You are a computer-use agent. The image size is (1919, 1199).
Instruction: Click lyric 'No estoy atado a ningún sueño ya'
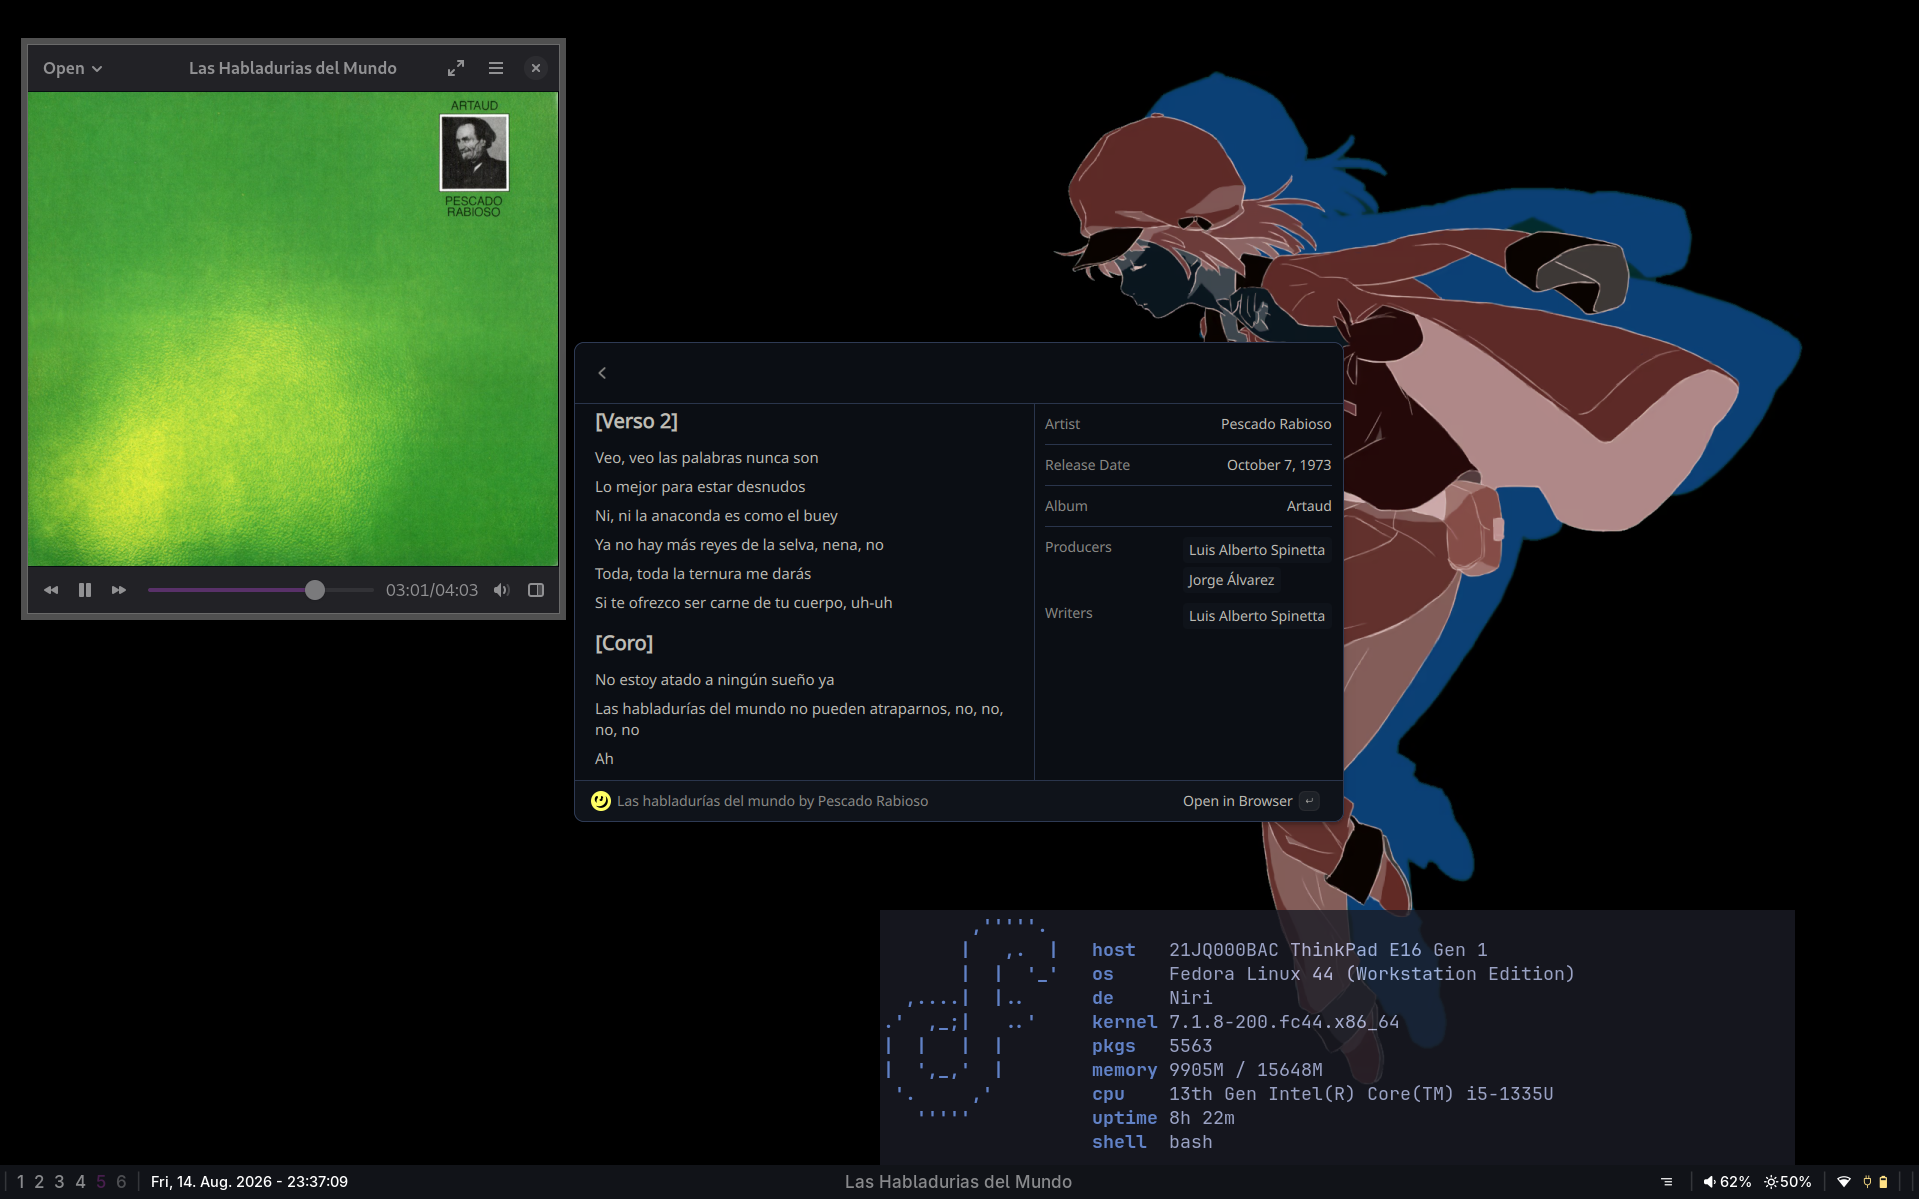[714, 680]
